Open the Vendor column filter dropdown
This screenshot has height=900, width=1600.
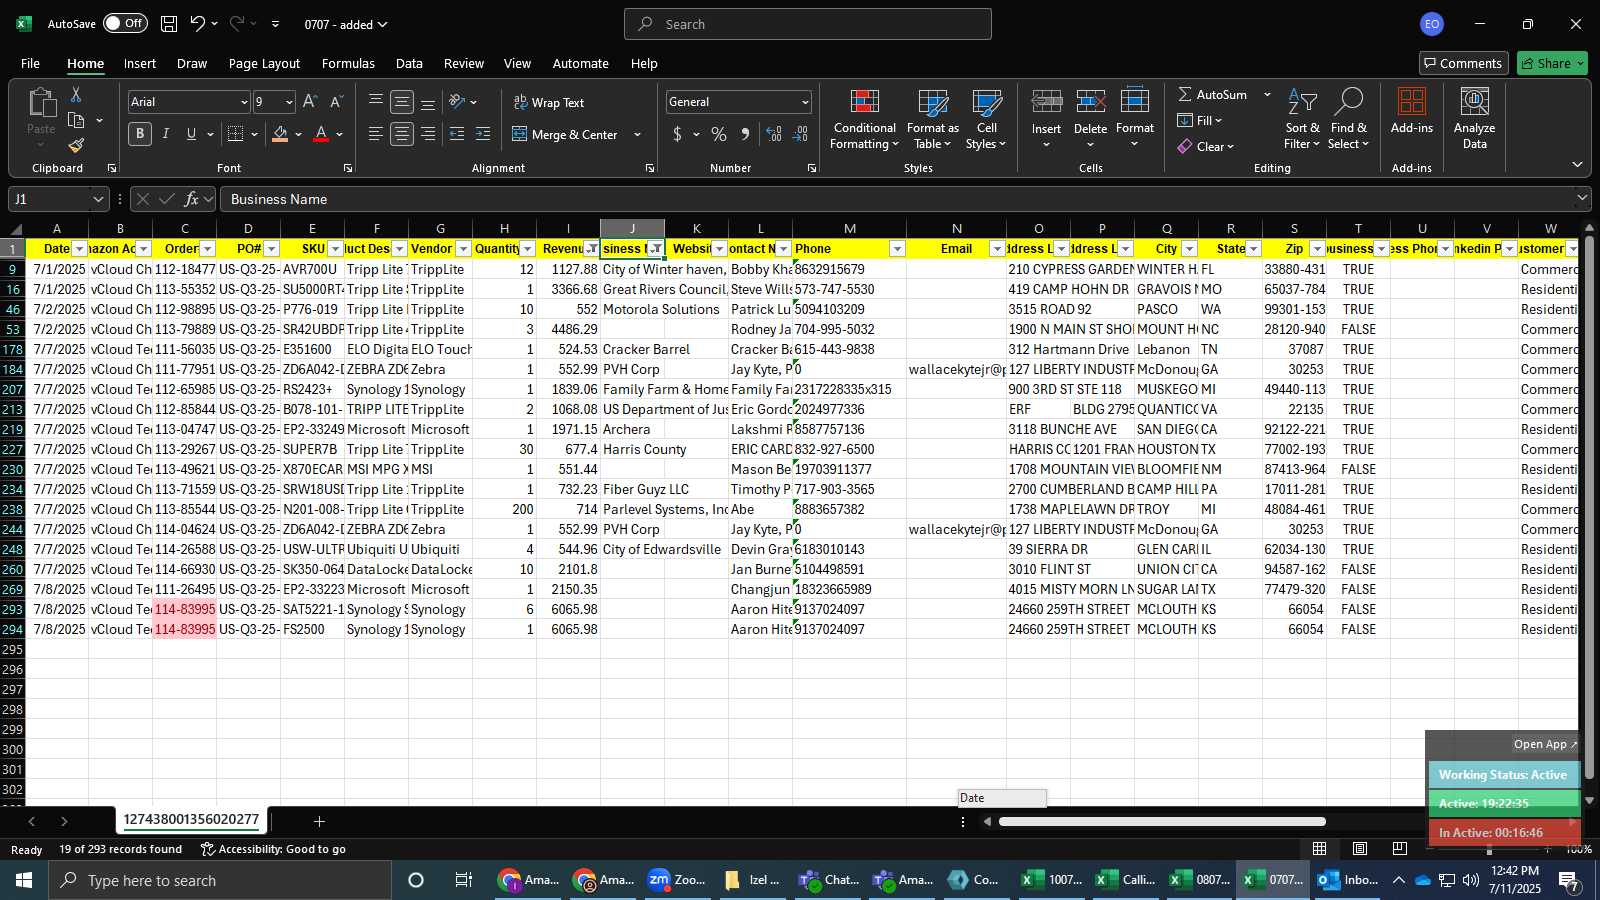point(464,249)
